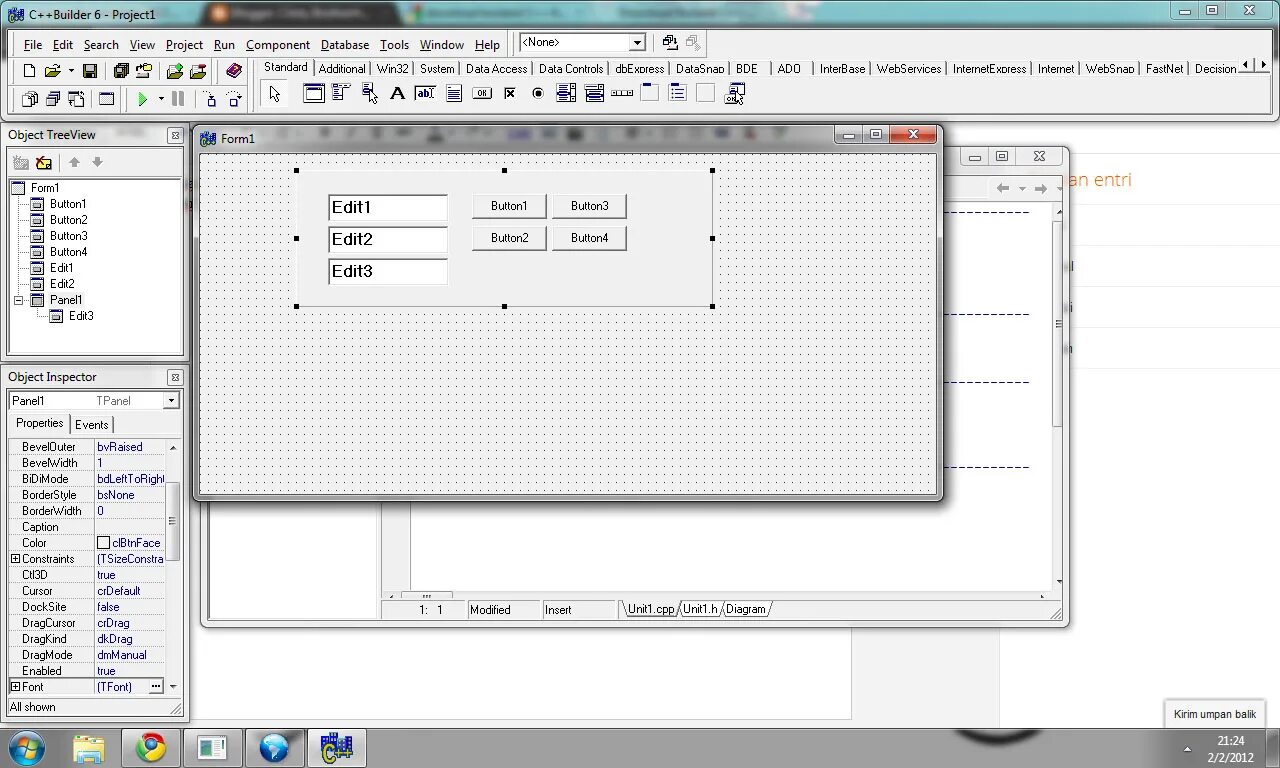Switch to Events tab in Object Inspector

point(92,425)
